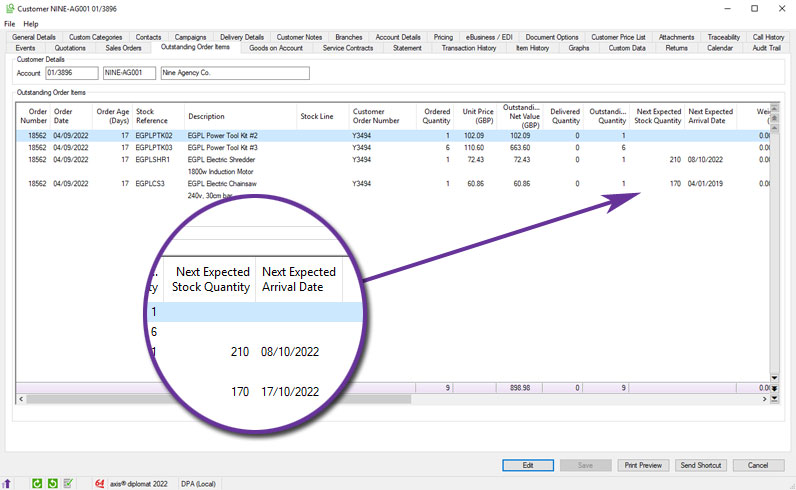This screenshot has height=490, width=796.
Task: Open the eBusiness / EDI tab
Action: point(489,37)
